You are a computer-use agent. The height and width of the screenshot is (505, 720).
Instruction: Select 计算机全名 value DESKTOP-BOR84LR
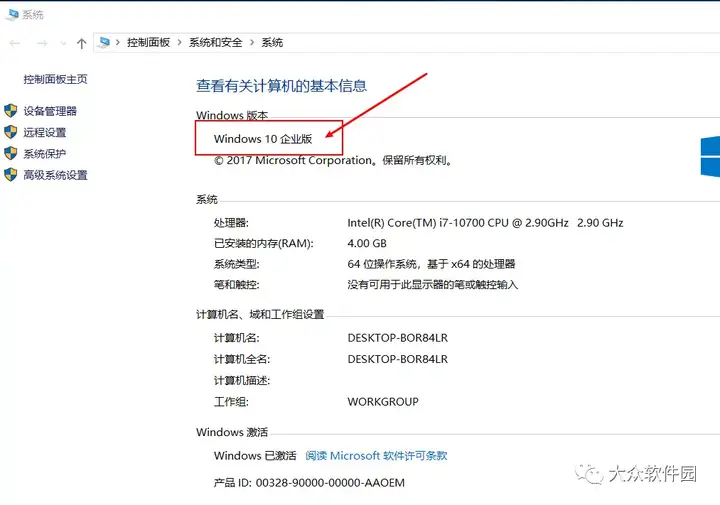coord(398,359)
